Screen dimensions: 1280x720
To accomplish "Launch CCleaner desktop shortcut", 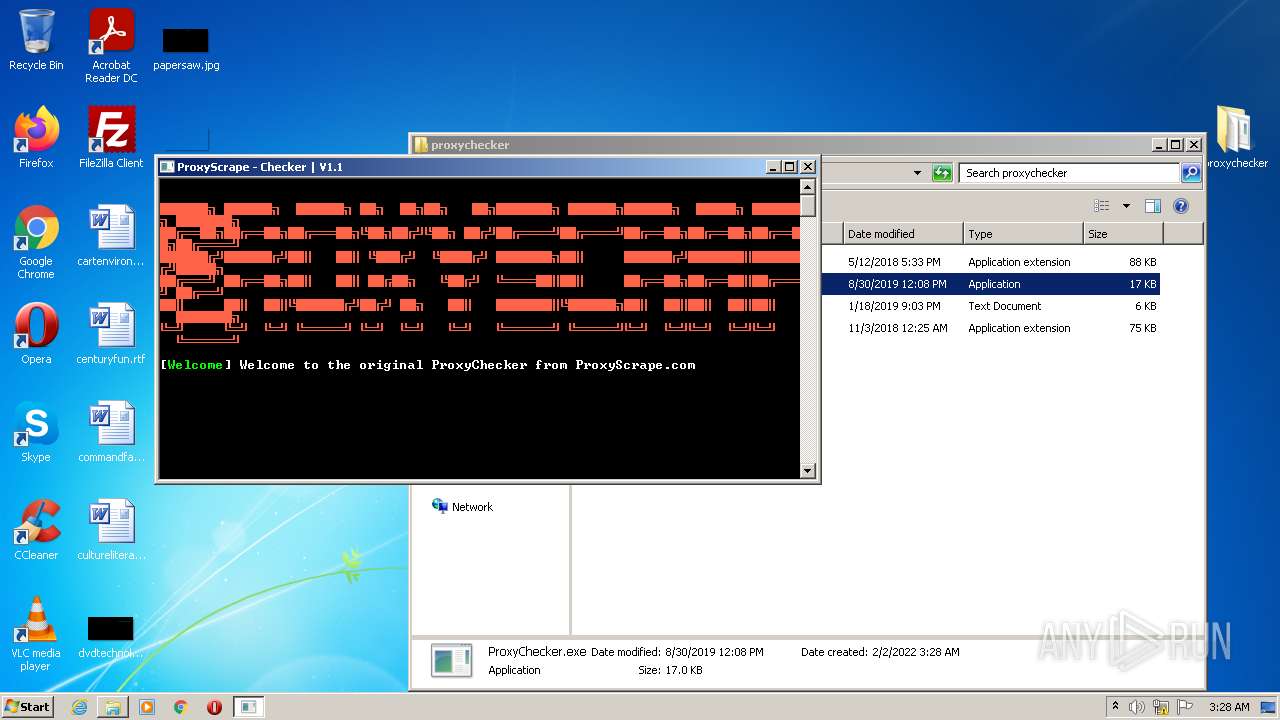I will (x=36, y=529).
